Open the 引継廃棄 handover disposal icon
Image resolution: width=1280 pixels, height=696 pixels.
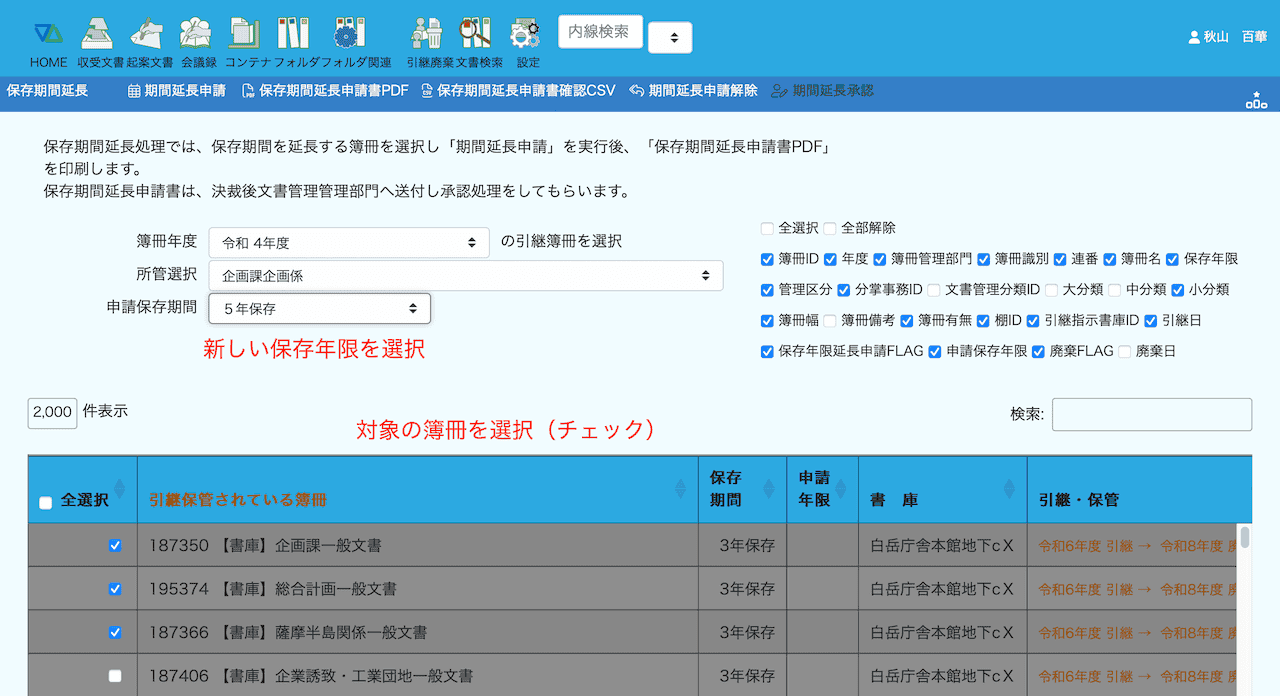426,34
